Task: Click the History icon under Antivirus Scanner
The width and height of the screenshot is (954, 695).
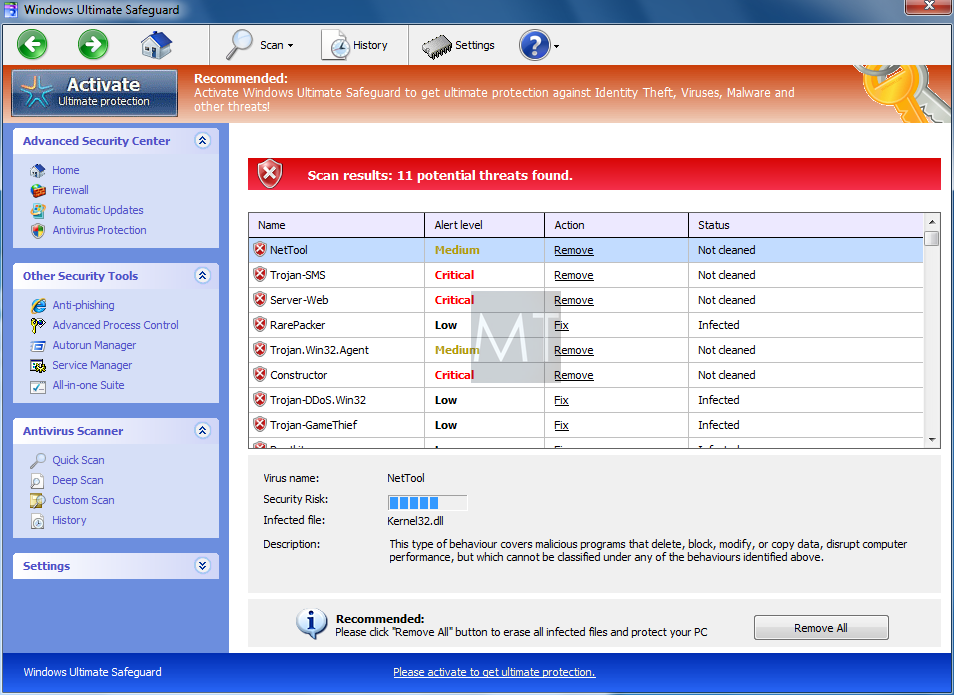Action: click(38, 521)
